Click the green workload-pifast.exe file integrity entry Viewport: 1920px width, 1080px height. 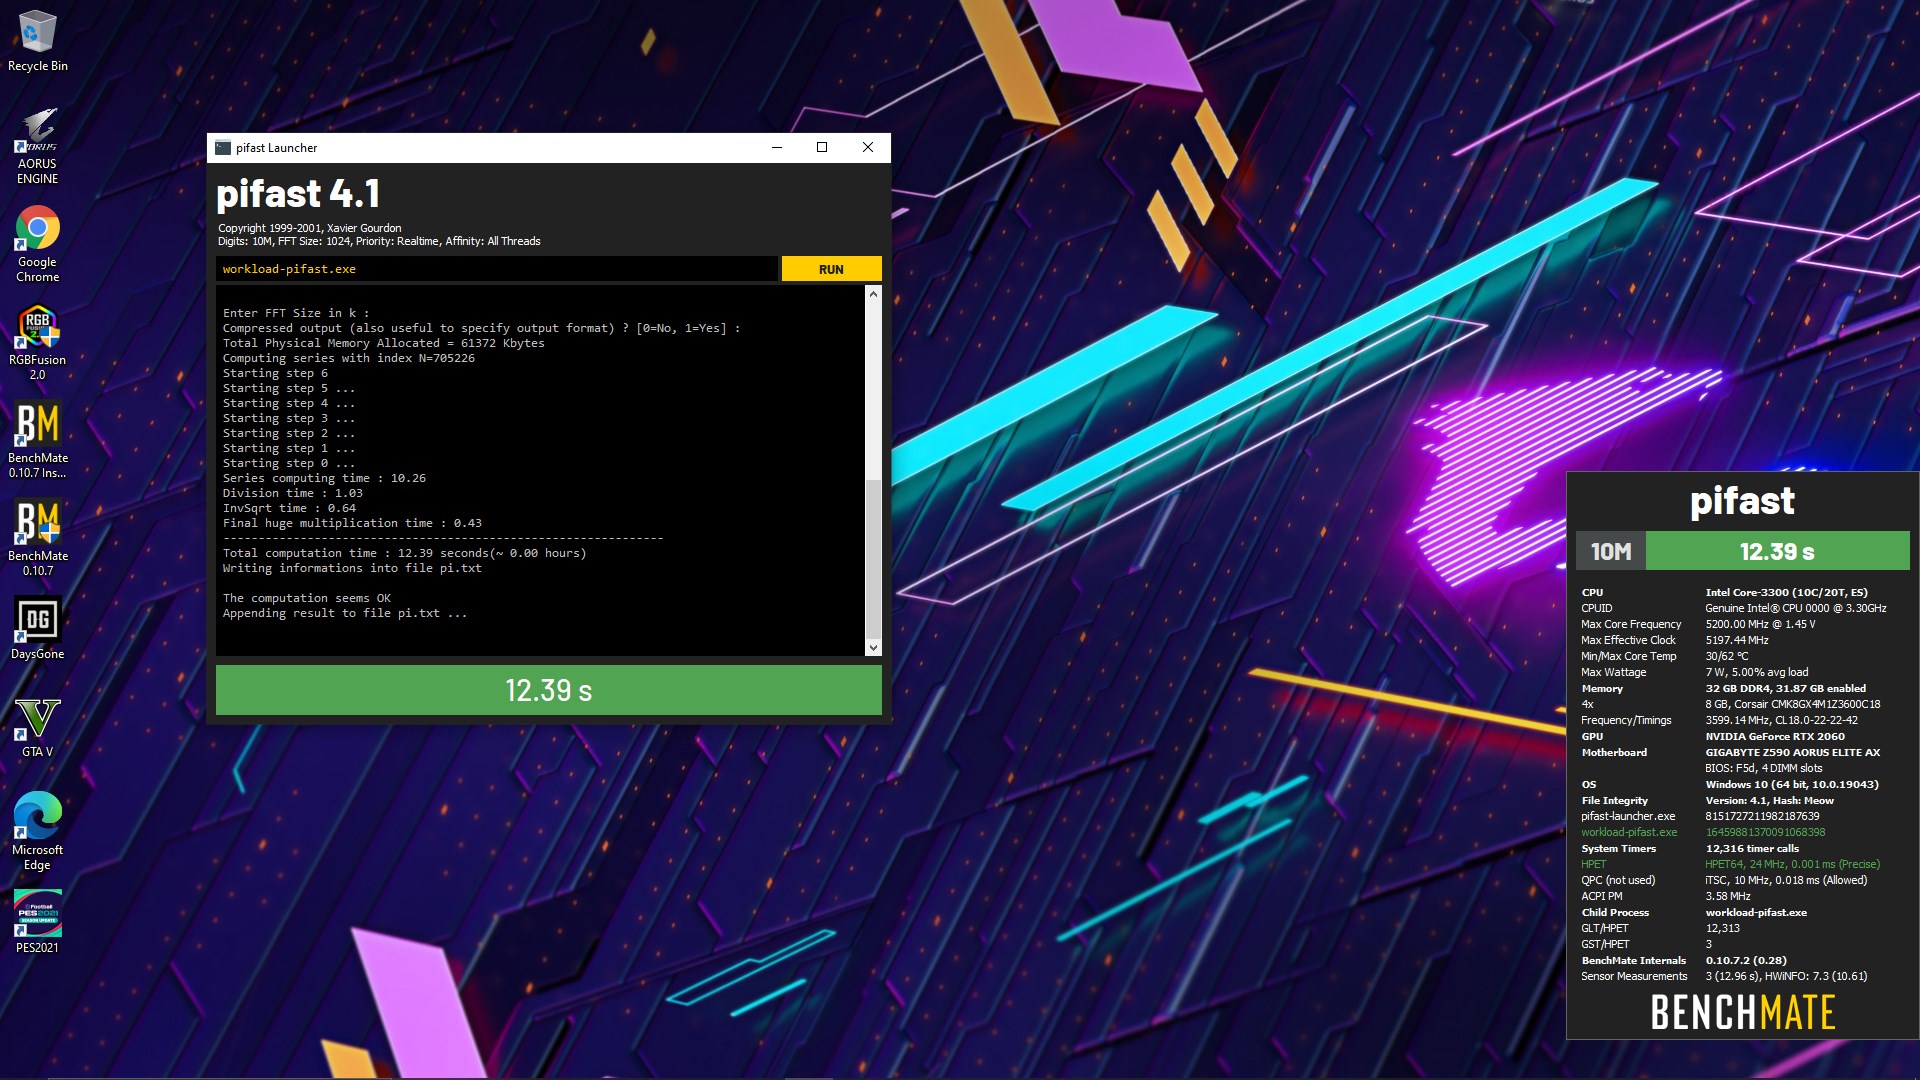click(x=1629, y=832)
